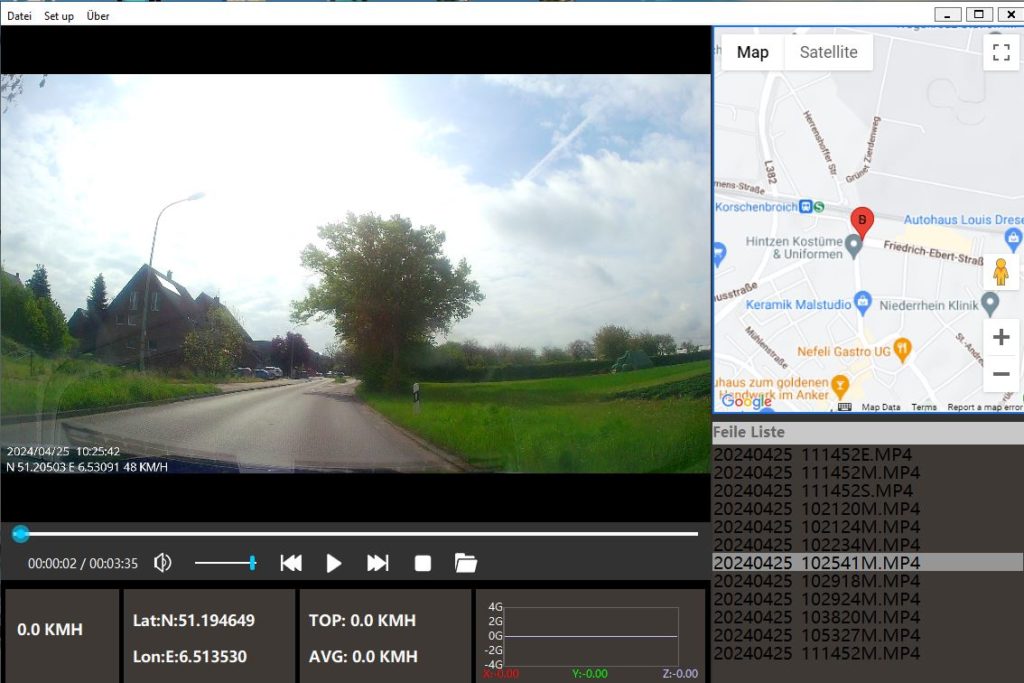1024x683 pixels.
Task: Stop video playback
Action: coord(423,563)
